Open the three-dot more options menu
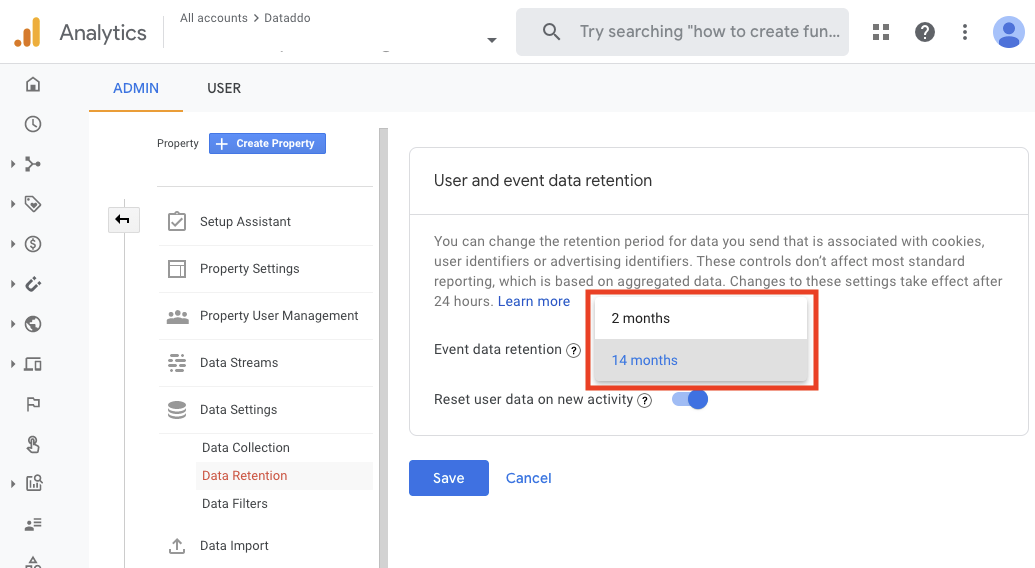 (x=965, y=32)
